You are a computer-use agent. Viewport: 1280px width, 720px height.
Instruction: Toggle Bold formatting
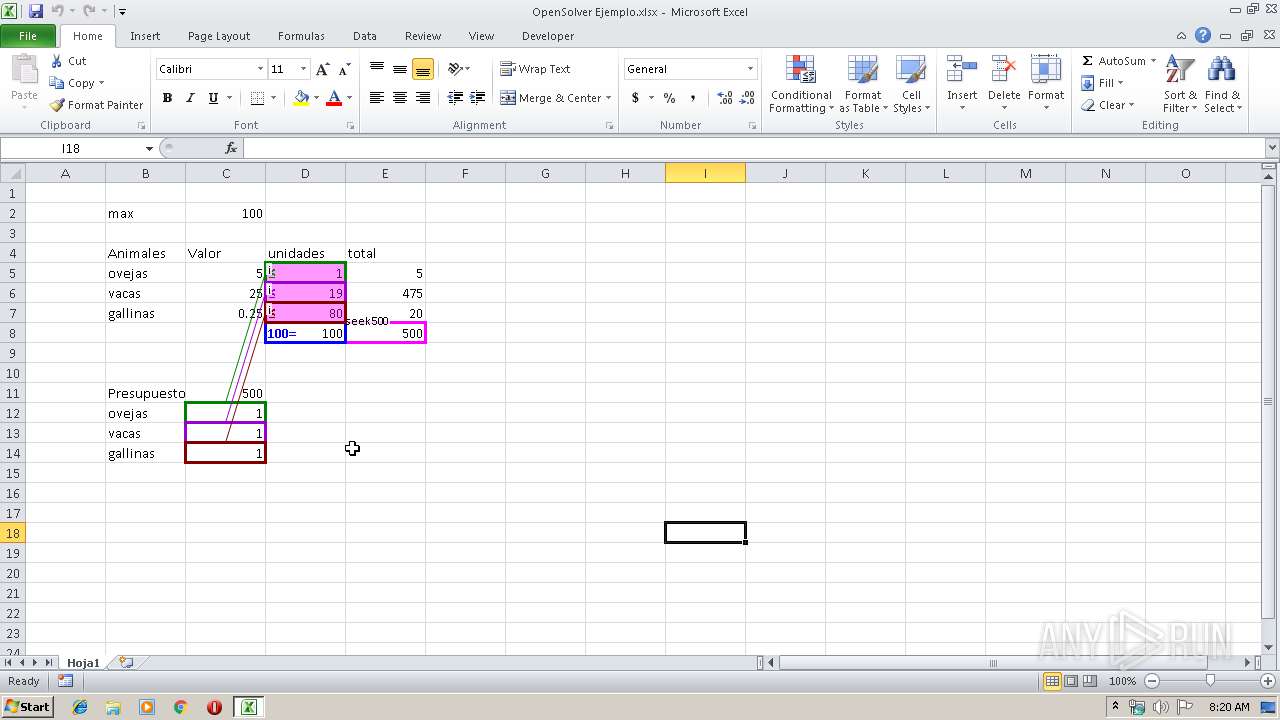click(167, 98)
